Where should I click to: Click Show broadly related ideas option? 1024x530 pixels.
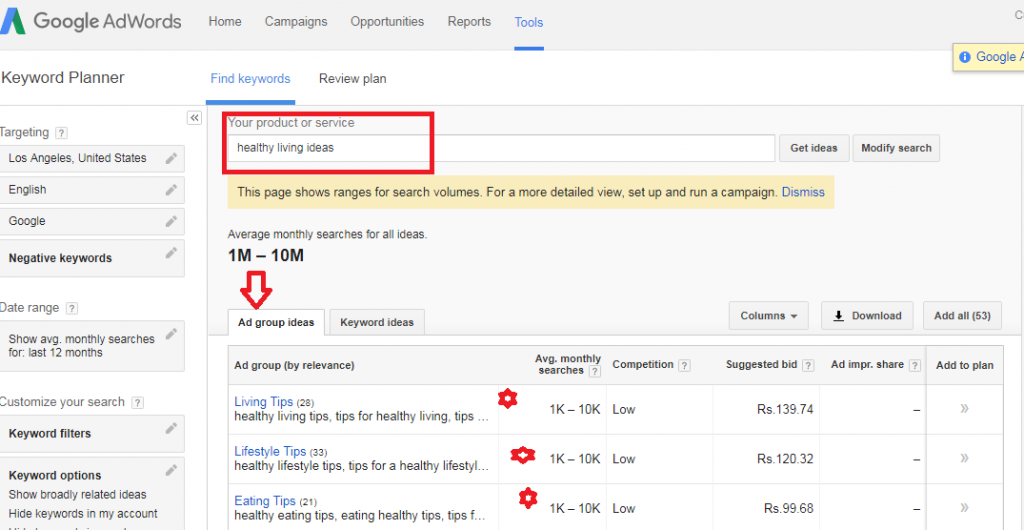coord(77,495)
